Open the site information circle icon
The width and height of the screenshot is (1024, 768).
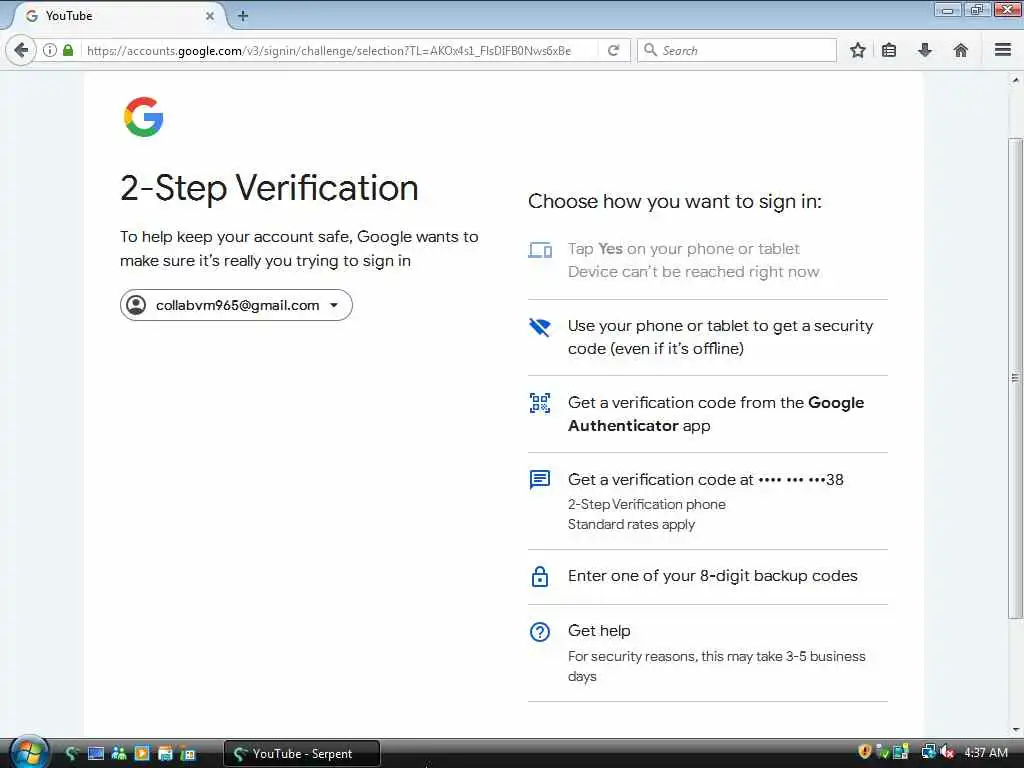click(x=50, y=50)
